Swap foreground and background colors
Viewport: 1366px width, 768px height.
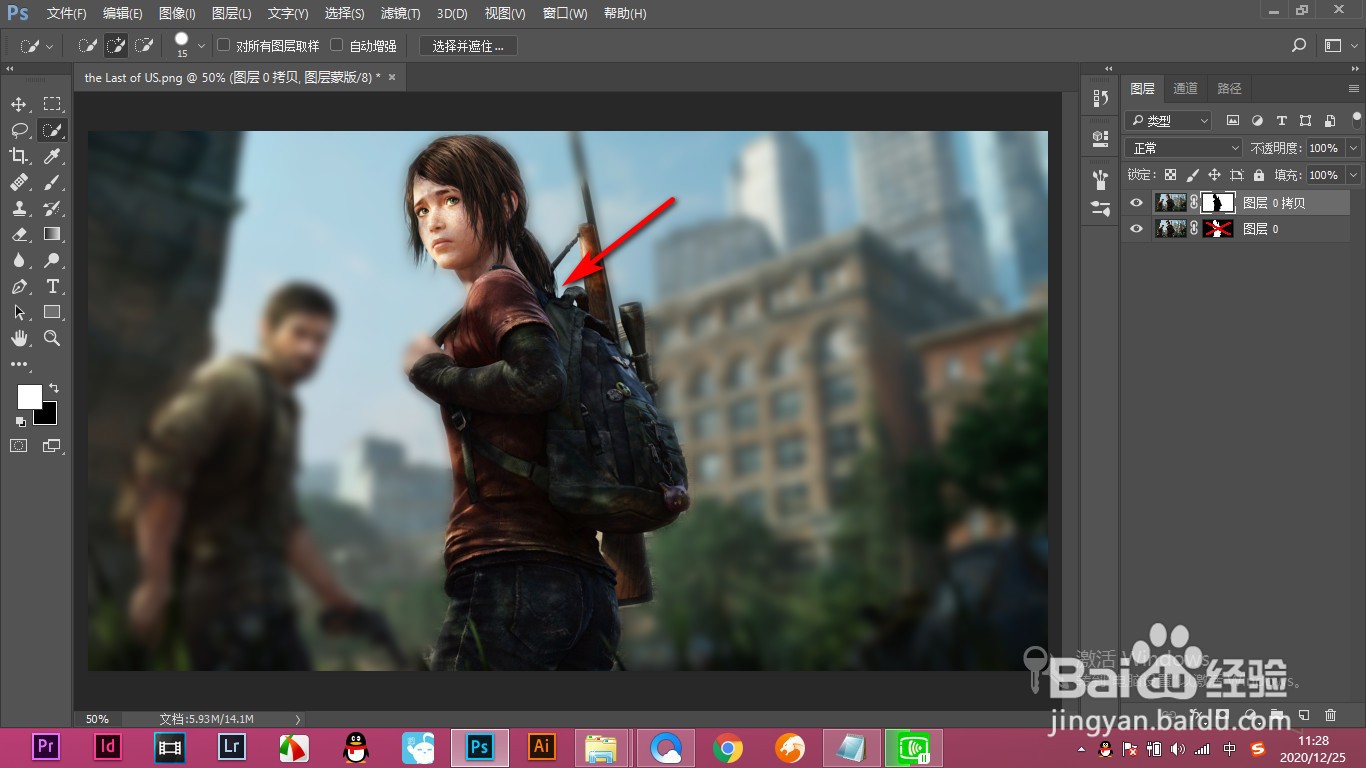[54, 388]
